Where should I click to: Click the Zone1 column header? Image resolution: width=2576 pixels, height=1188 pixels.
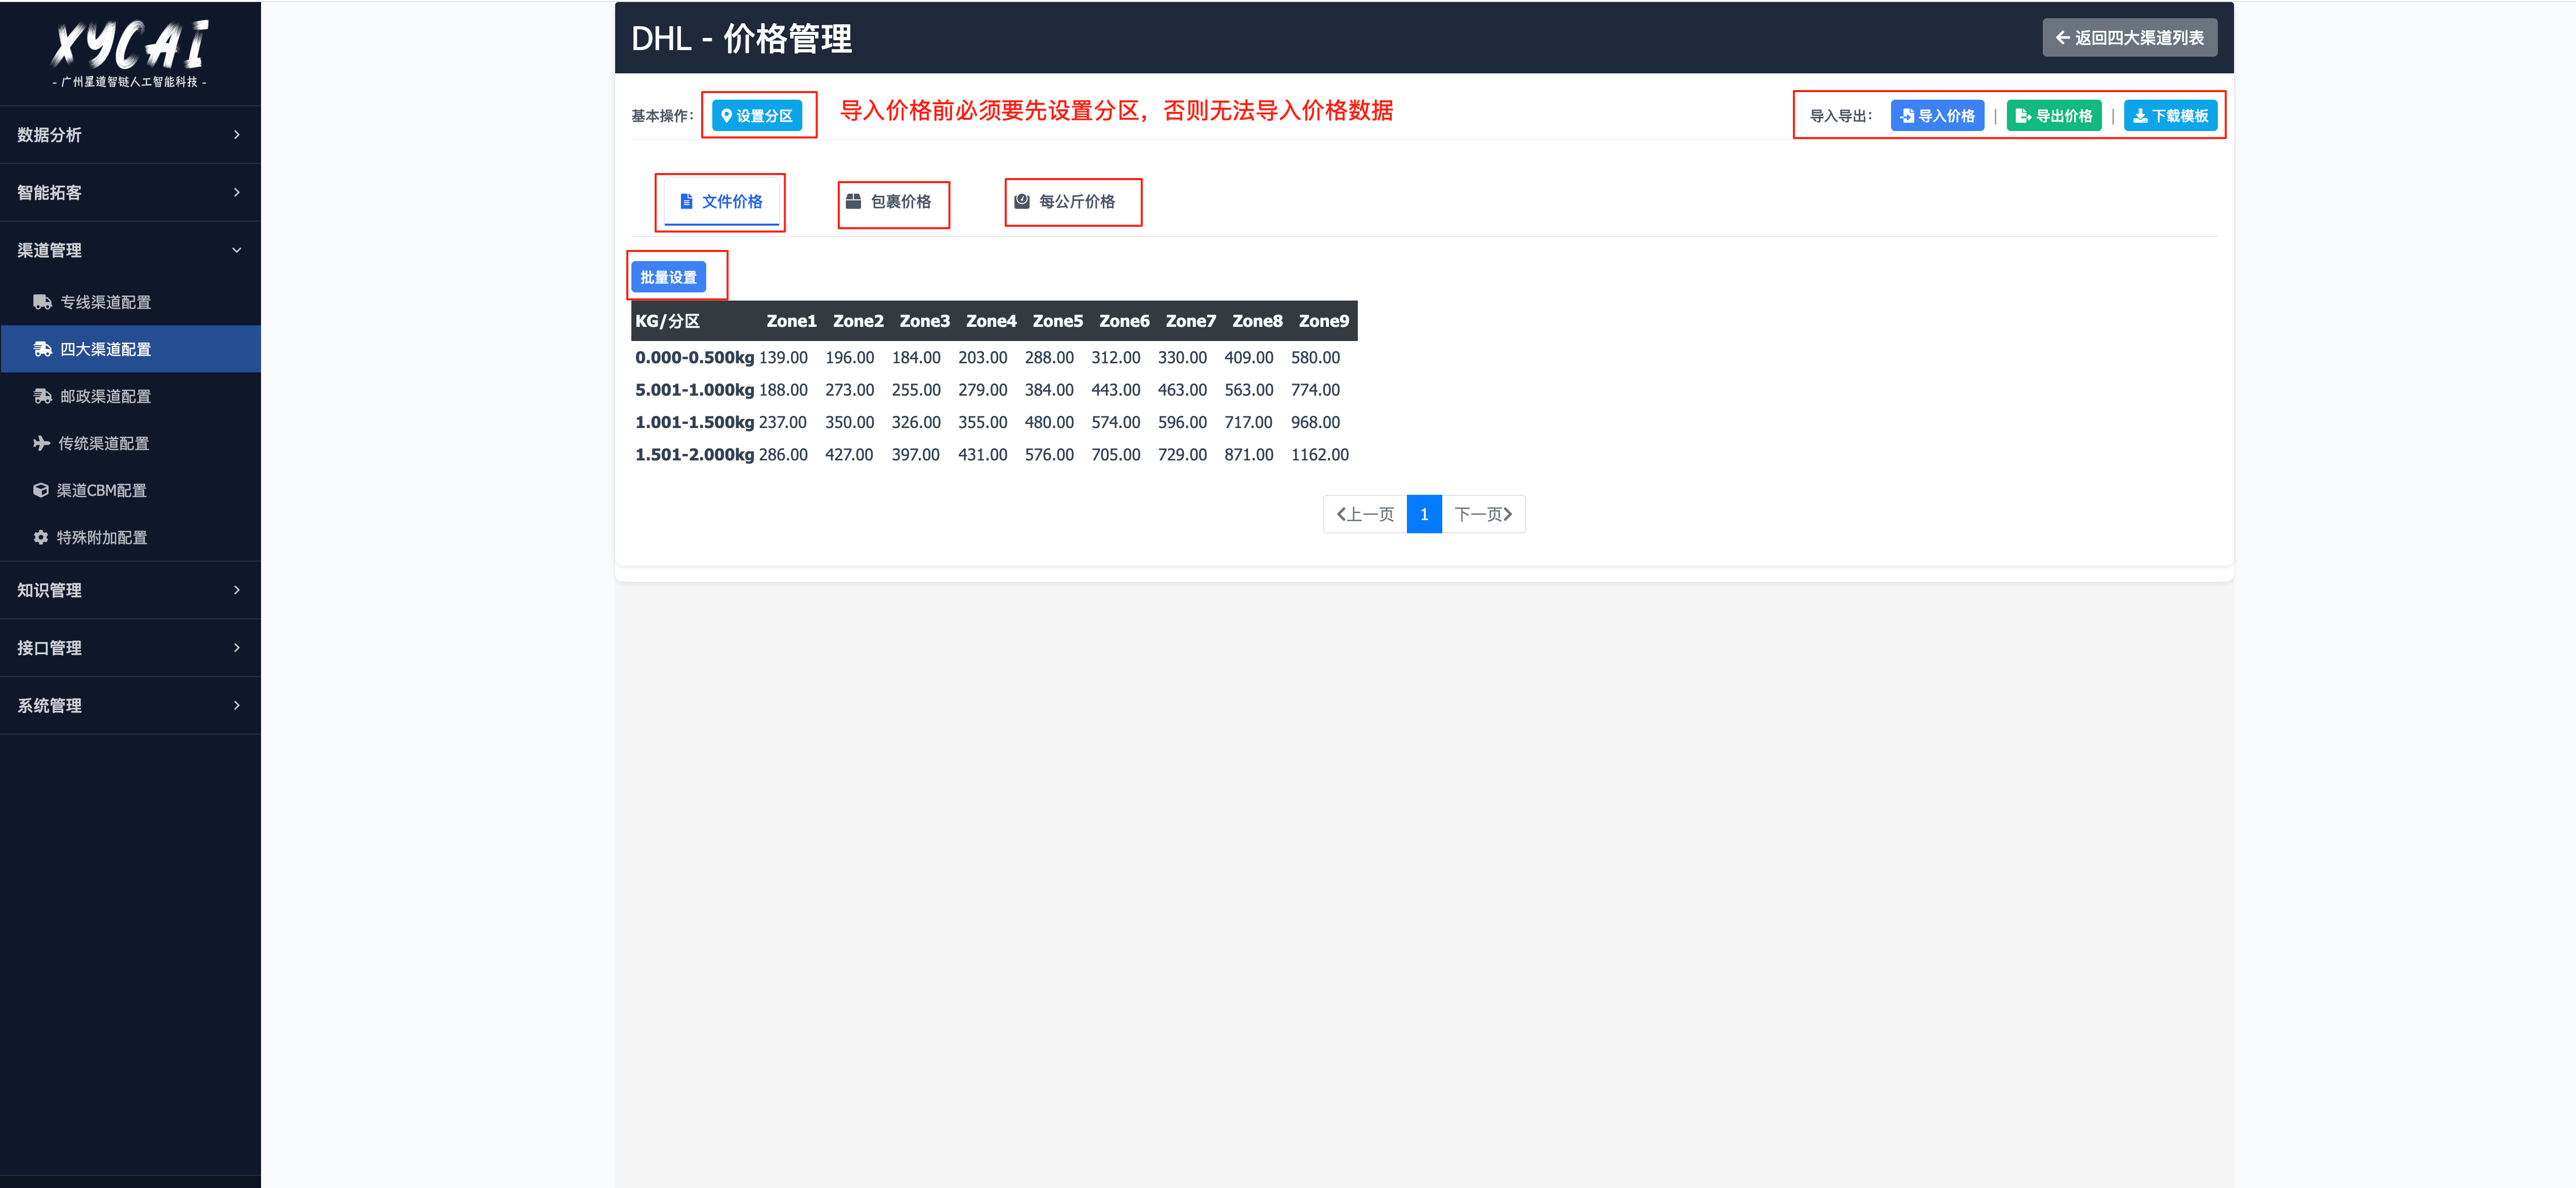791,321
